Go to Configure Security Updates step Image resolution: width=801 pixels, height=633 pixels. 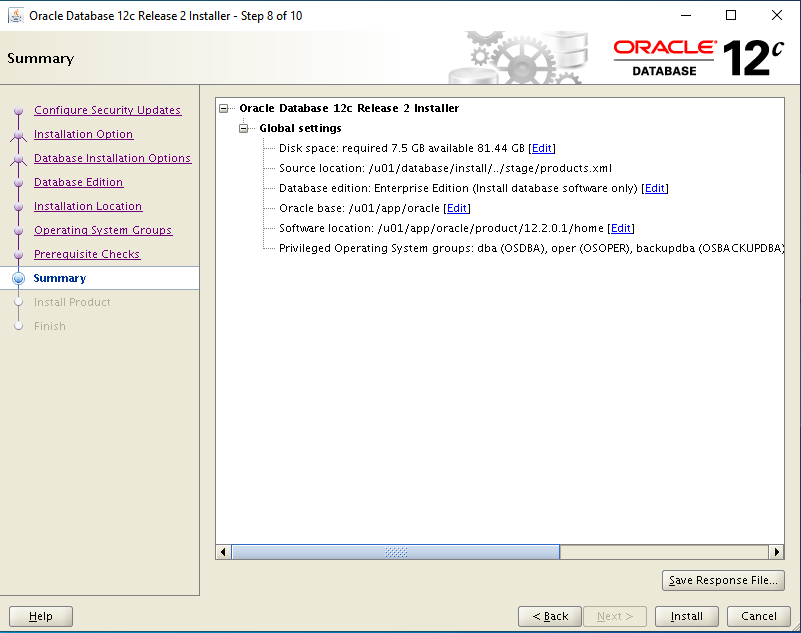coord(107,110)
